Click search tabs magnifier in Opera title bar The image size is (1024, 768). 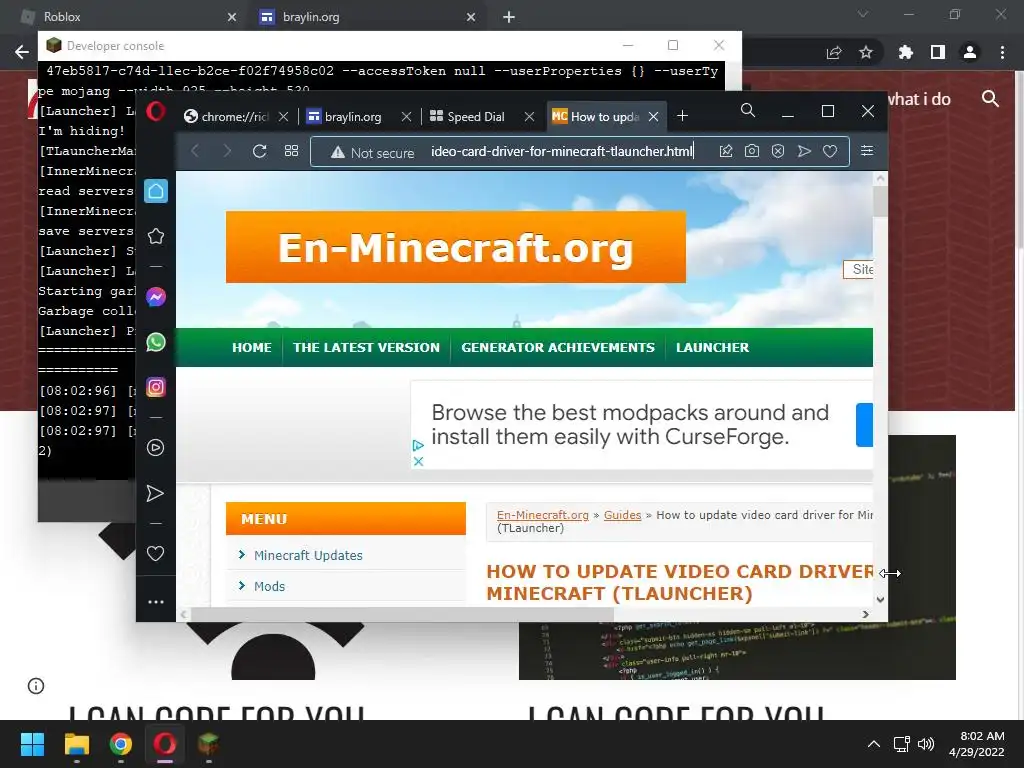point(748,110)
